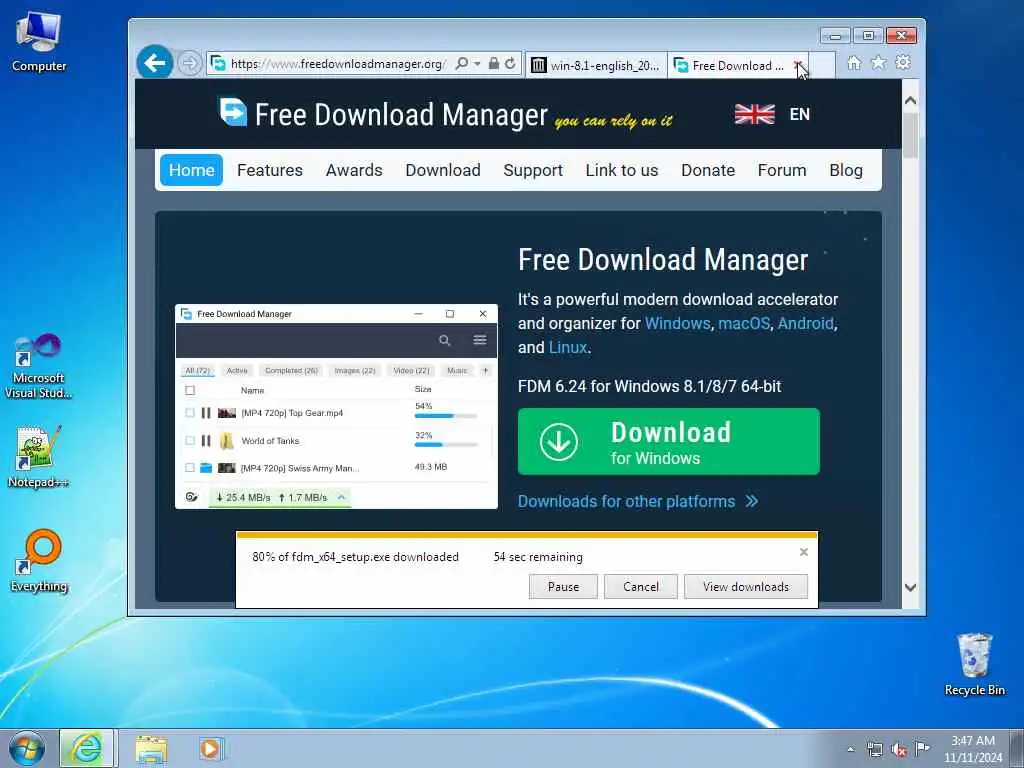The height and width of the screenshot is (768, 1024).
Task: Pause the fdm_x64_setup.exe download
Action: click(563, 586)
